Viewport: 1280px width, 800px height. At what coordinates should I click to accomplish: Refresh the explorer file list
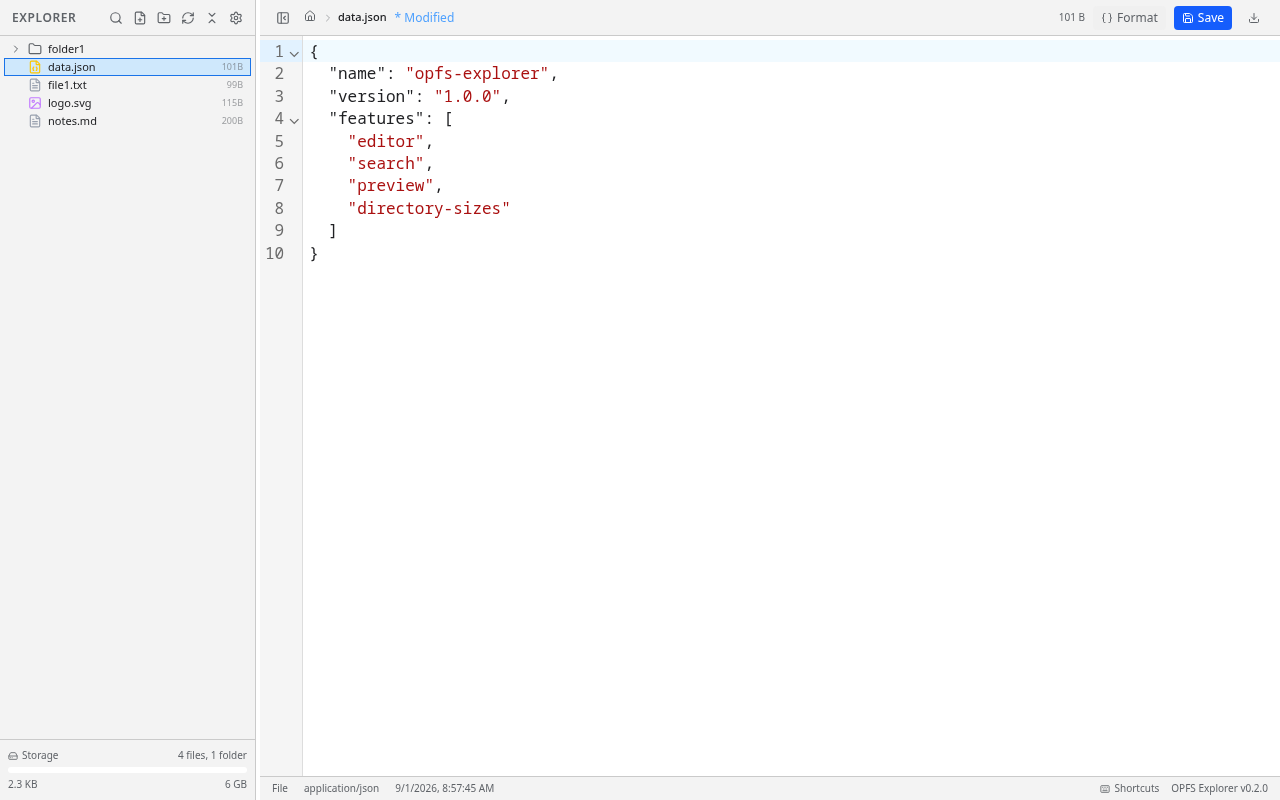pos(188,18)
